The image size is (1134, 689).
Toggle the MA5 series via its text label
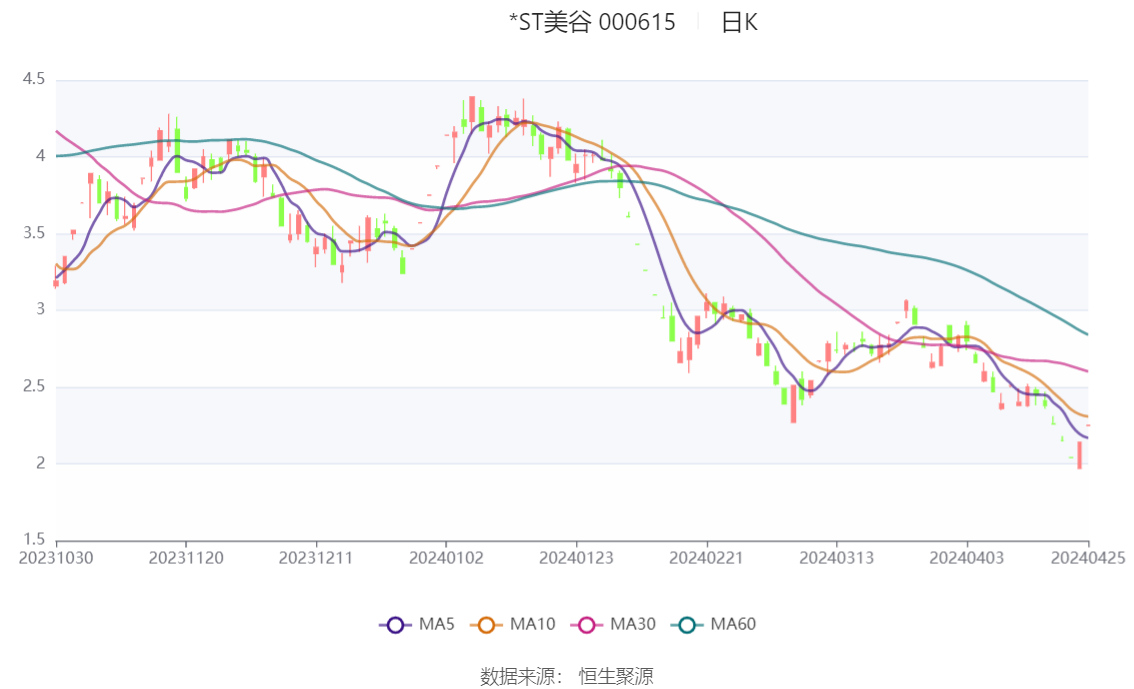[x=436, y=625]
